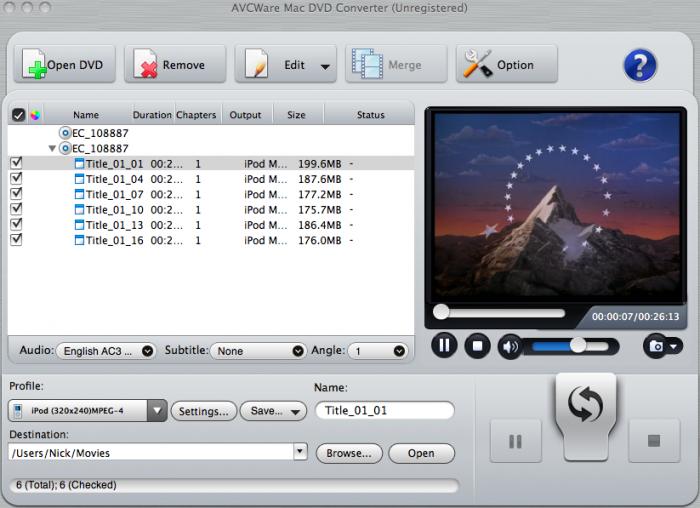The image size is (700, 508).
Task: Open the Destination path dropdown arrow
Action: click(x=300, y=452)
